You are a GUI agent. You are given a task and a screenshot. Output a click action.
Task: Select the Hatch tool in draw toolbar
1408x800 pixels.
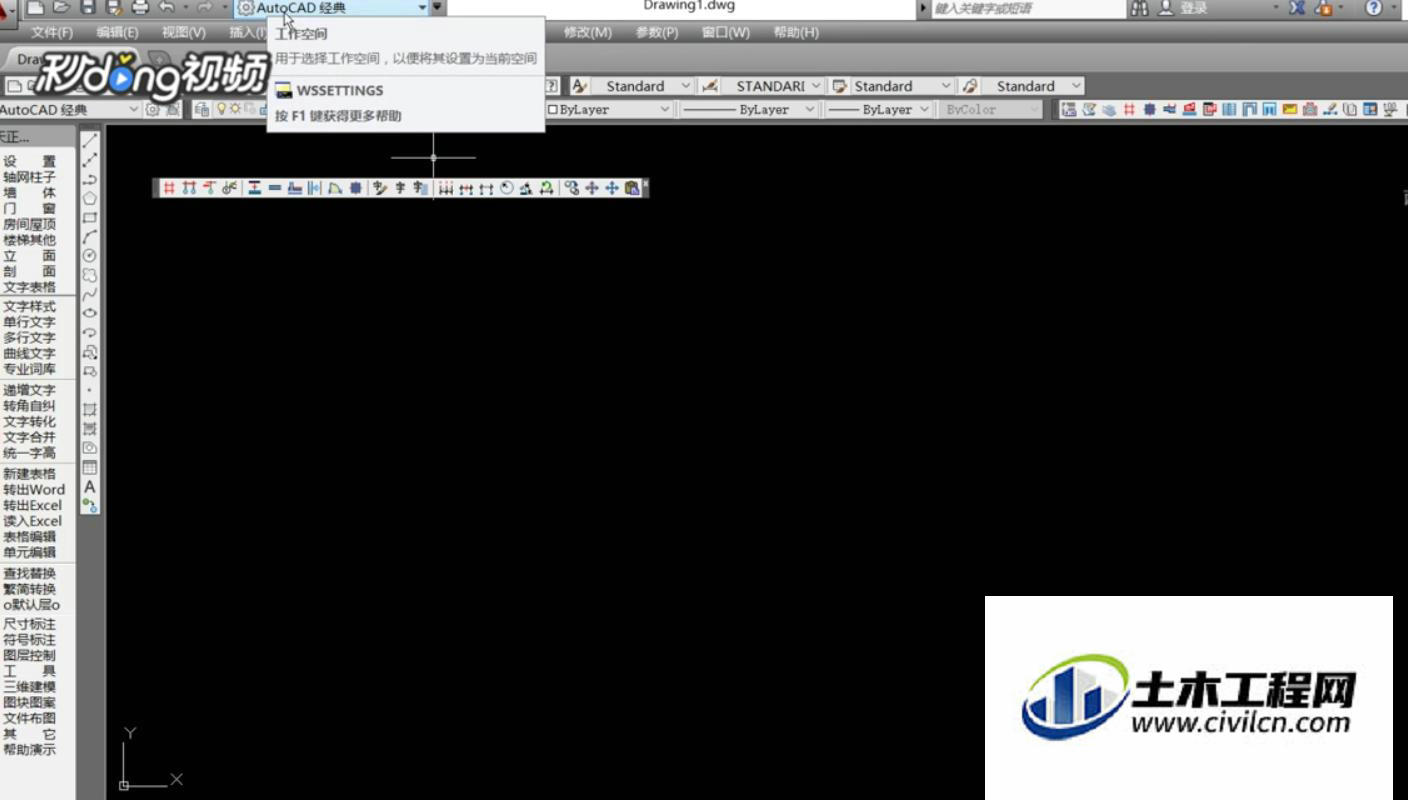coord(90,409)
